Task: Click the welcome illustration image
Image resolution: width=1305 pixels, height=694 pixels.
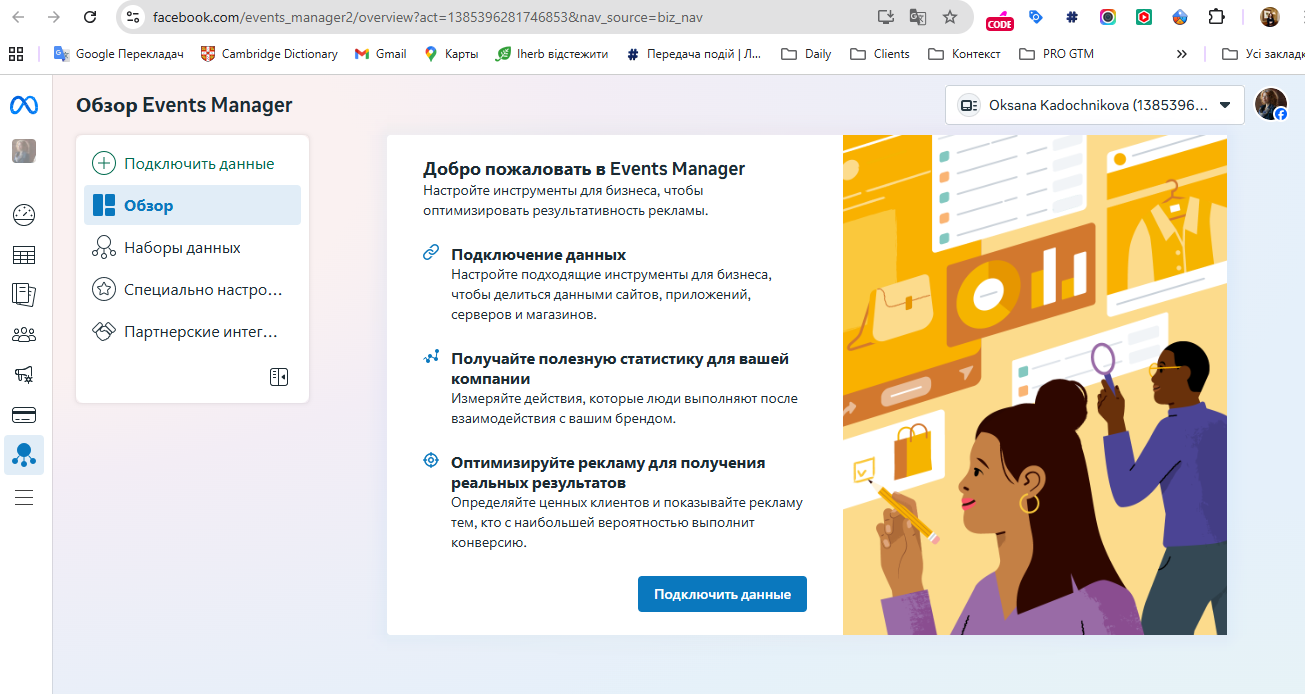Action: coord(1035,385)
